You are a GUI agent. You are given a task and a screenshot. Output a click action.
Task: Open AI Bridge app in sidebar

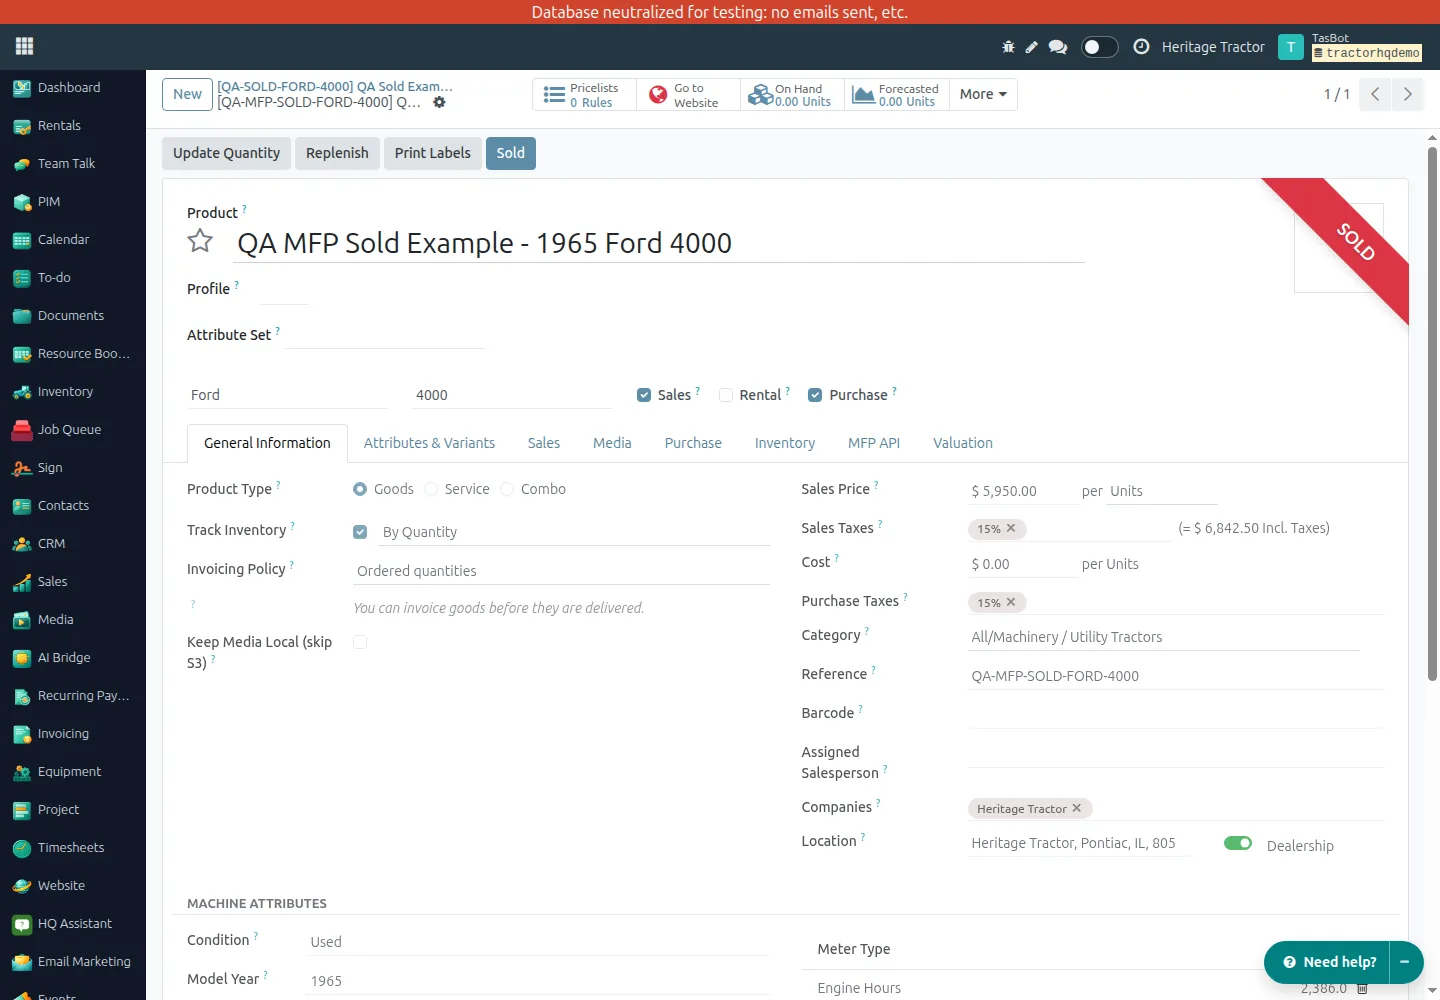click(72, 658)
